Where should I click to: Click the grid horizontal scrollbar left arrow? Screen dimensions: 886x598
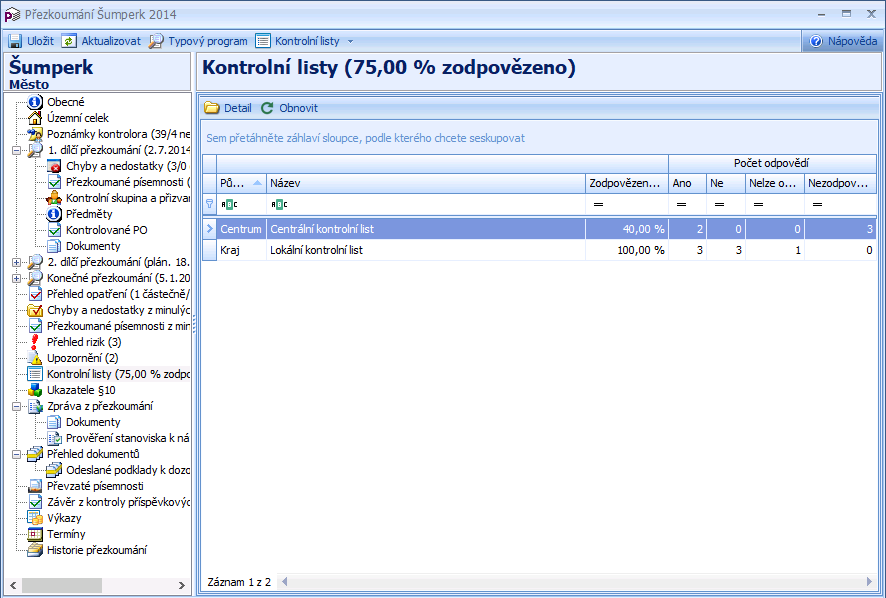point(284,582)
